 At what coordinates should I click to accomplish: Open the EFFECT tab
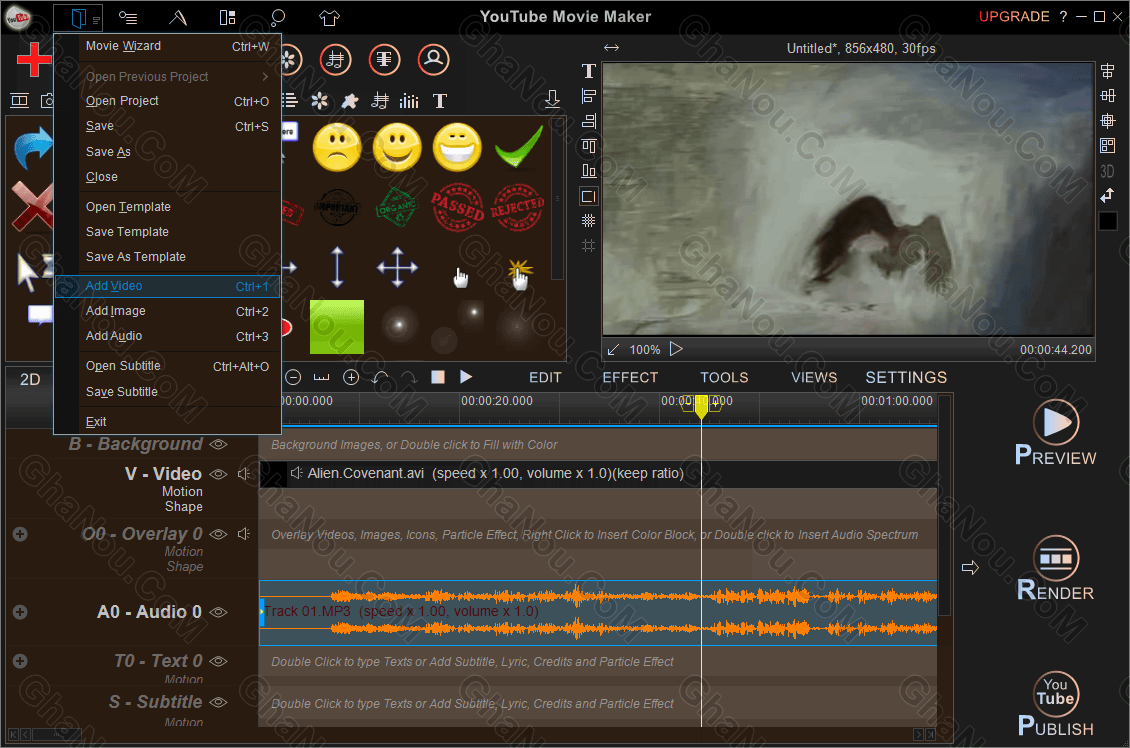[x=630, y=378]
